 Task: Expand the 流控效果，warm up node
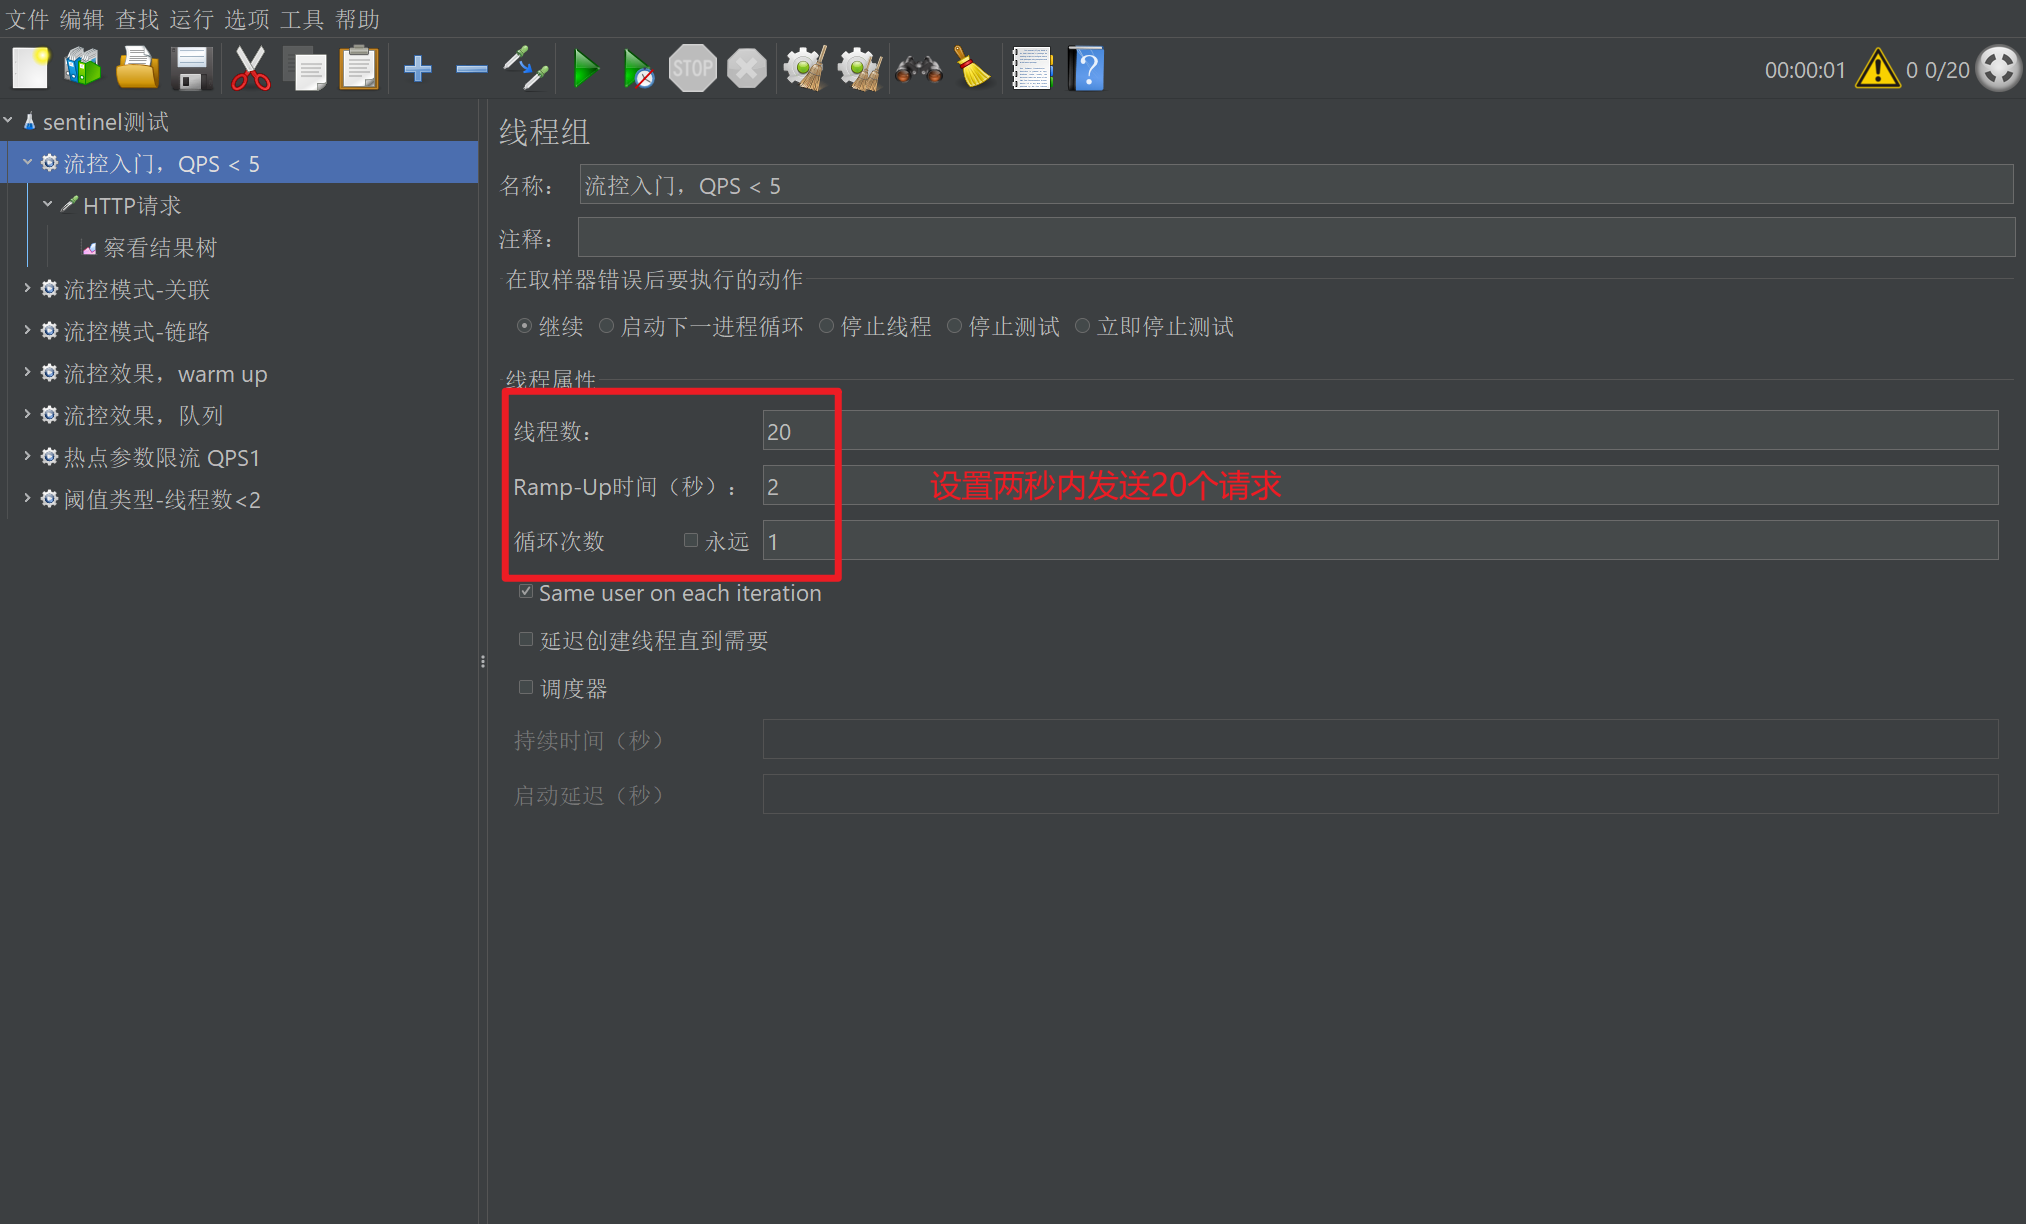click(x=28, y=372)
